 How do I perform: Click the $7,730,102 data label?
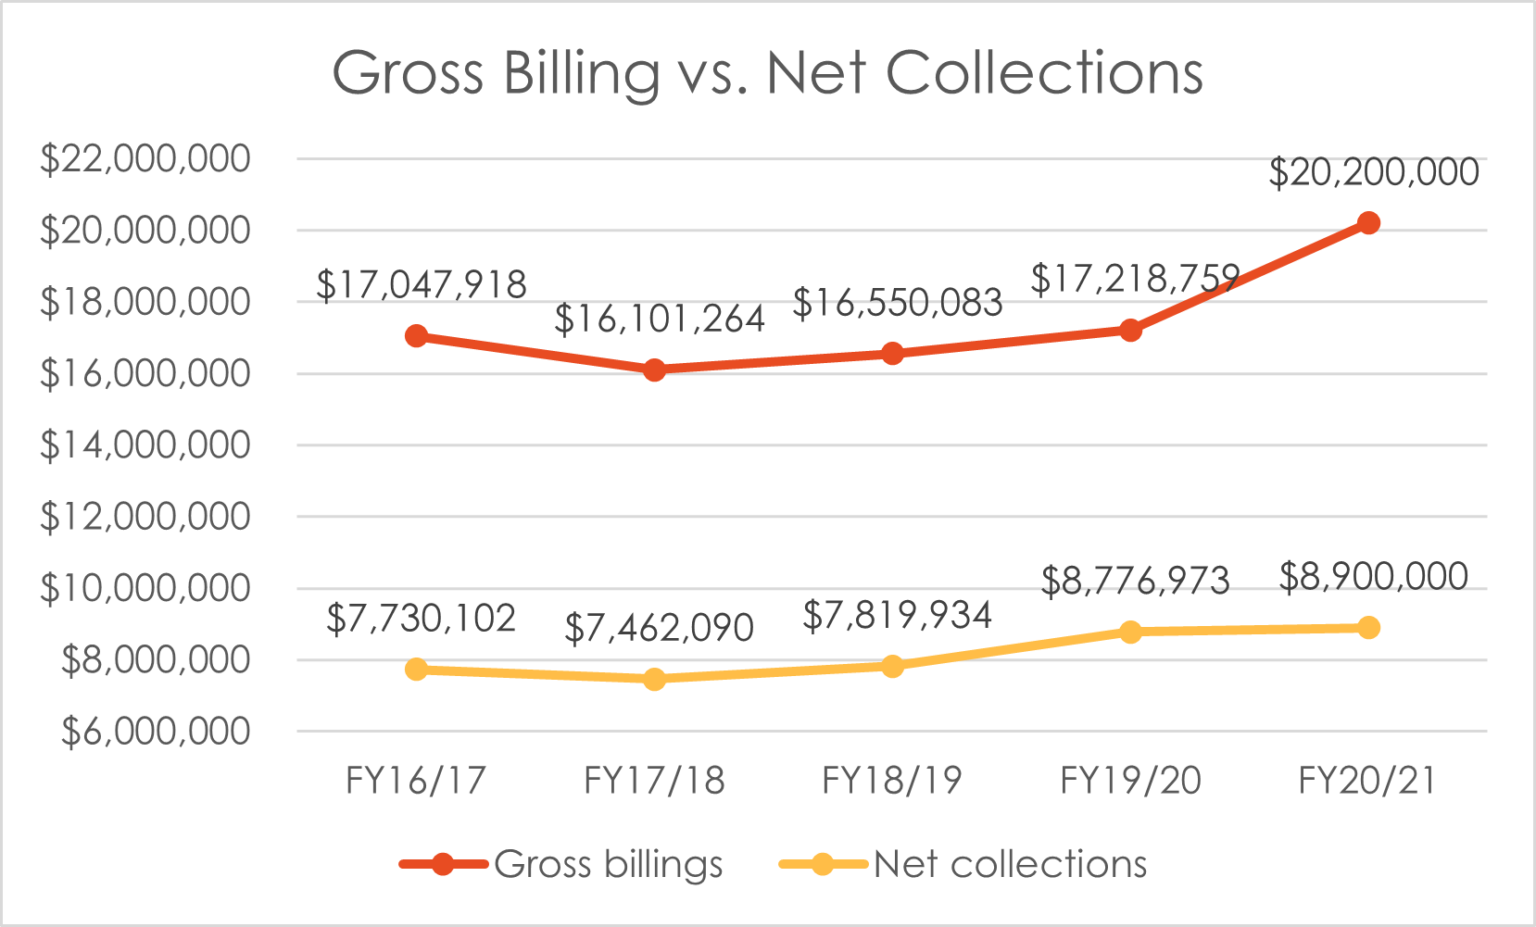(421, 619)
